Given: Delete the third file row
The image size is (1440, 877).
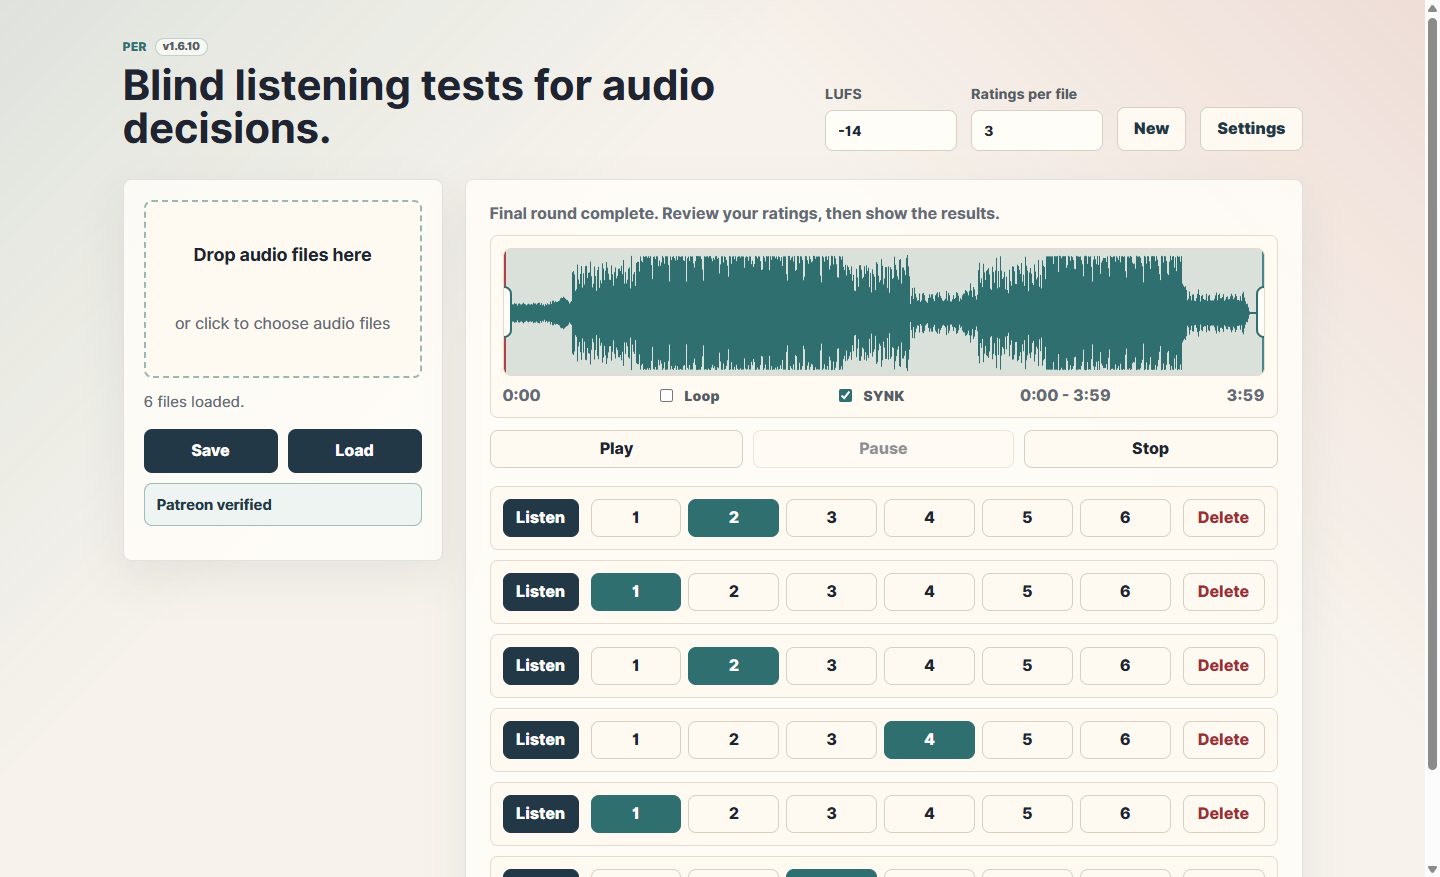Looking at the screenshot, I should [1224, 666].
